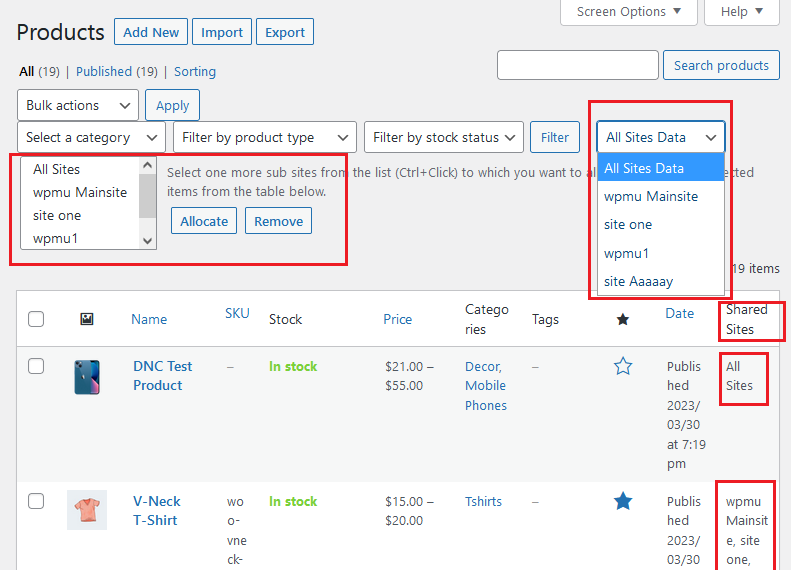Click the image column header icon

[87, 319]
